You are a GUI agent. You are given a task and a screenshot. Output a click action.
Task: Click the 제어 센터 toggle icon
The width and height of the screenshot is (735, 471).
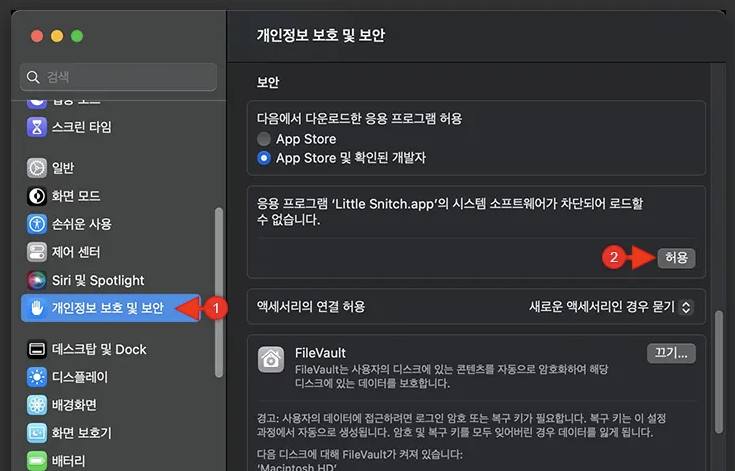[37, 252]
